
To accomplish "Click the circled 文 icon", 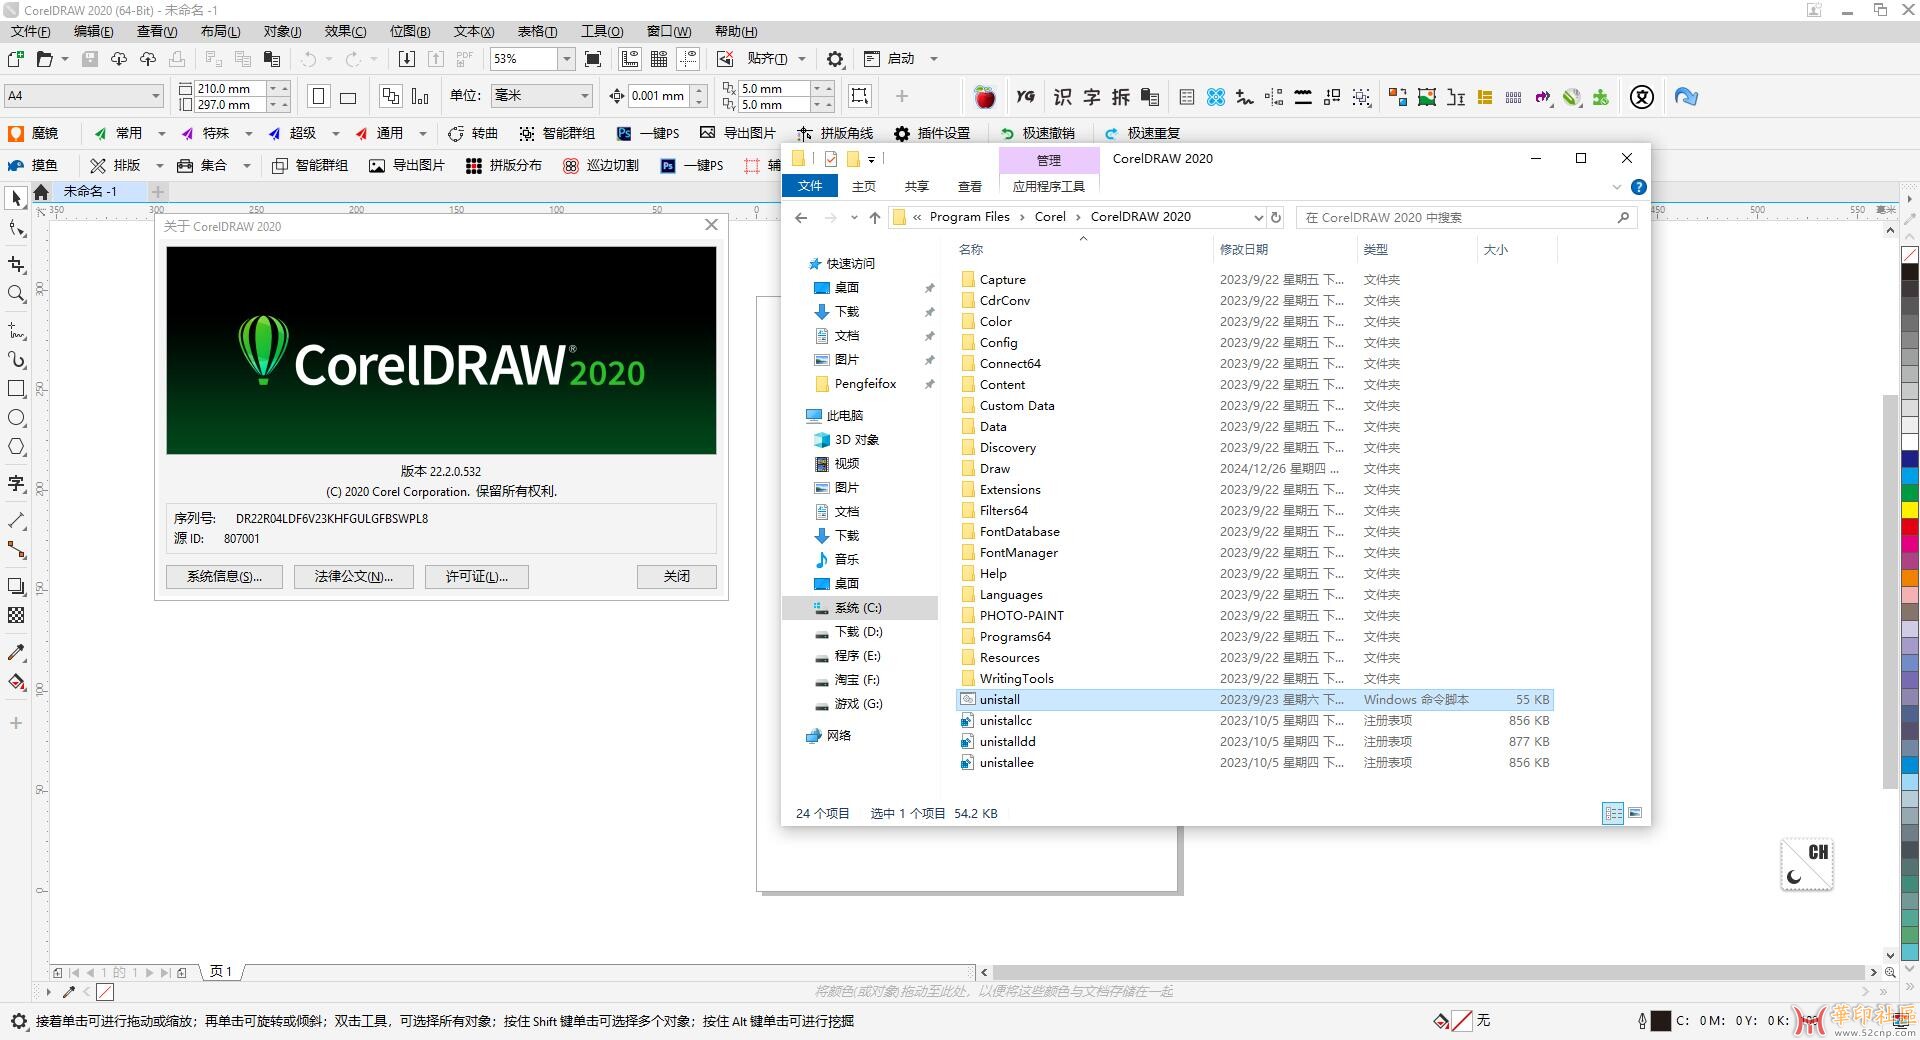I will coord(1641,97).
